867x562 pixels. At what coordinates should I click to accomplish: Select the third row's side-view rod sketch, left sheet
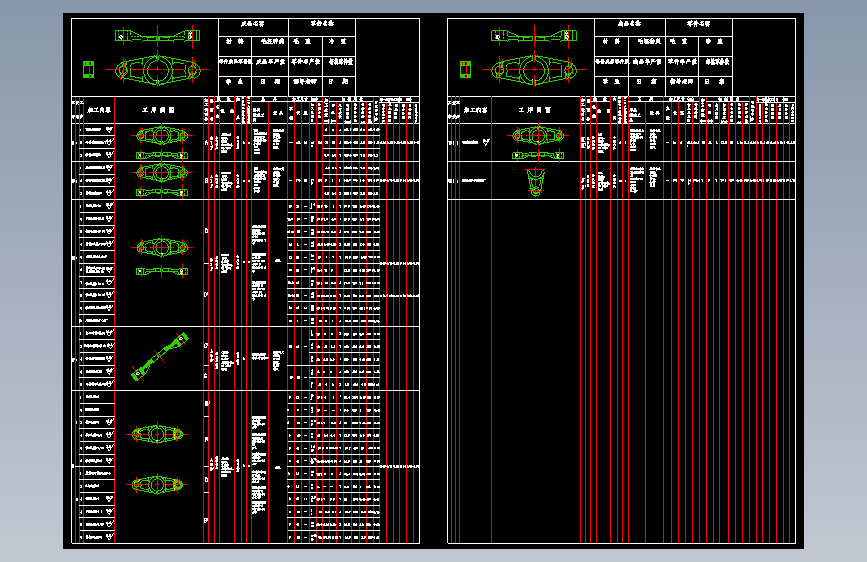[x=161, y=271]
